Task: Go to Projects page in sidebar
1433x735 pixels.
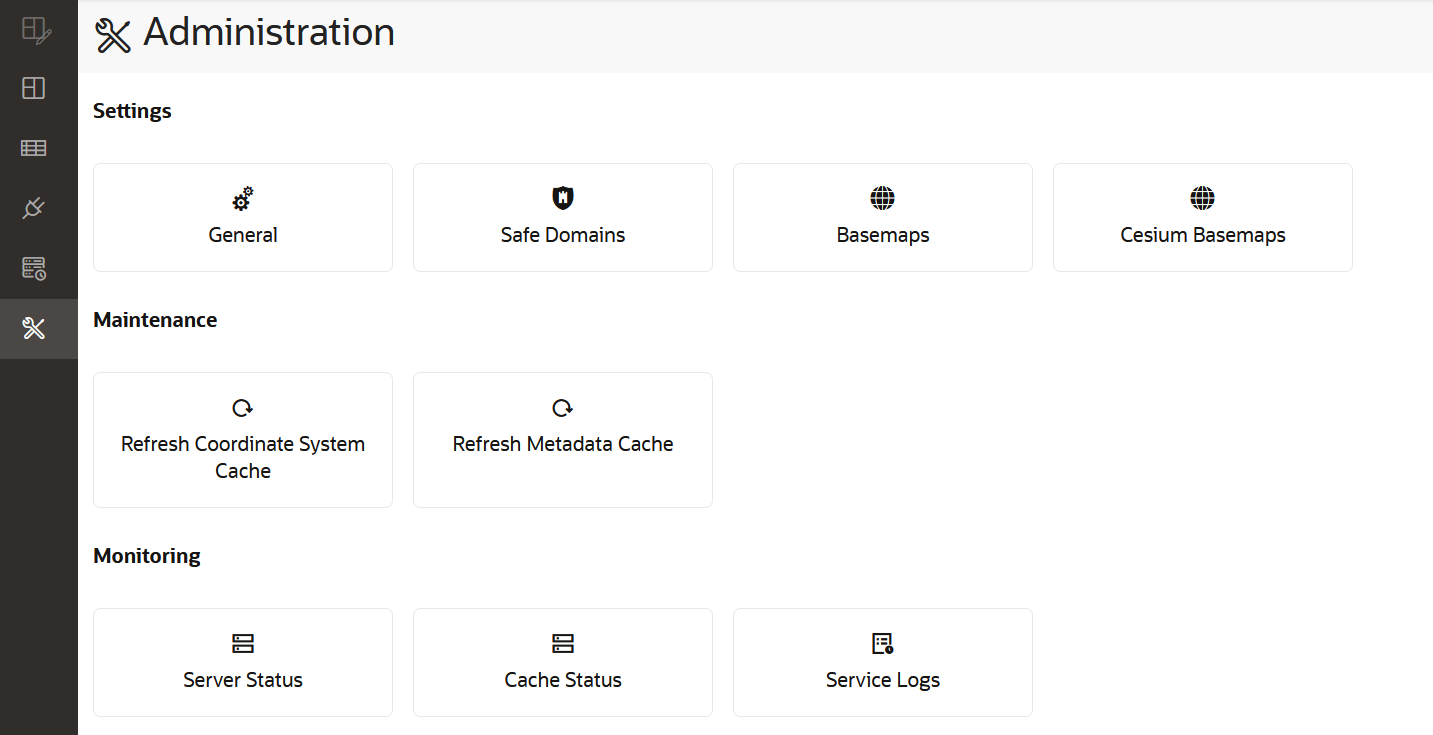Action: [34, 88]
